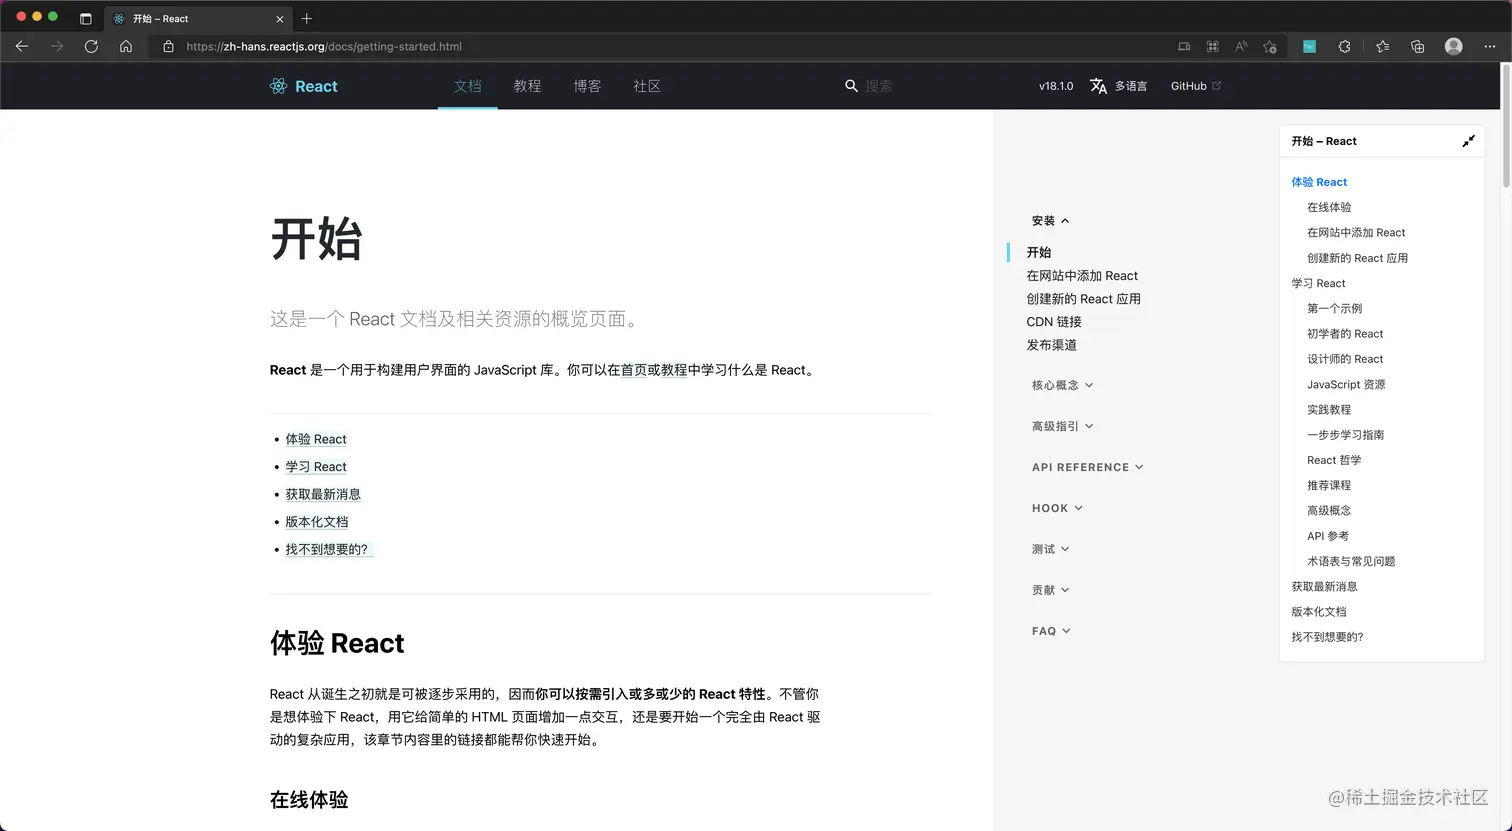Open 发布渠道 in the sidebar

pos(1051,345)
